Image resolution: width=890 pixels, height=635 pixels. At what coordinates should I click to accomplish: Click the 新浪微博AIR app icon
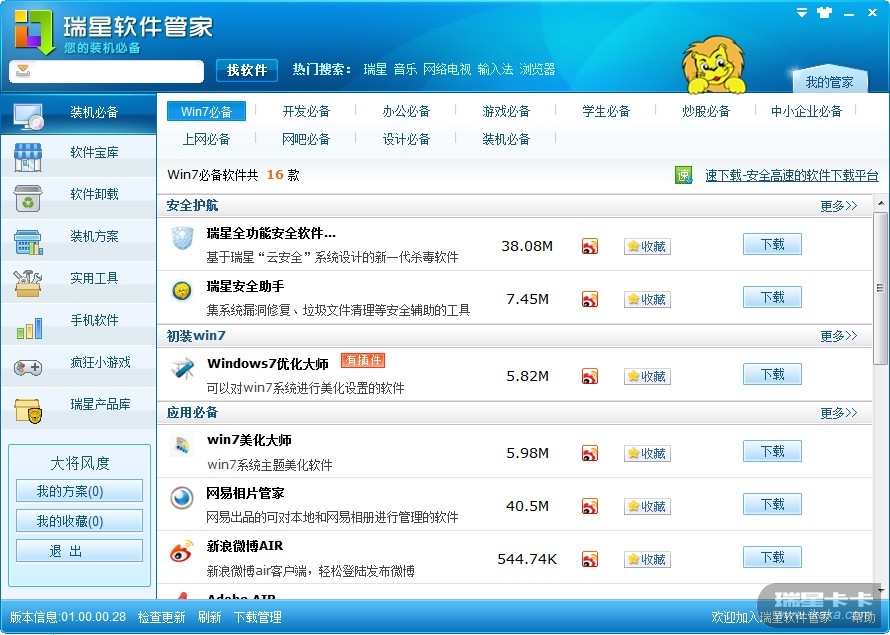[x=182, y=551]
